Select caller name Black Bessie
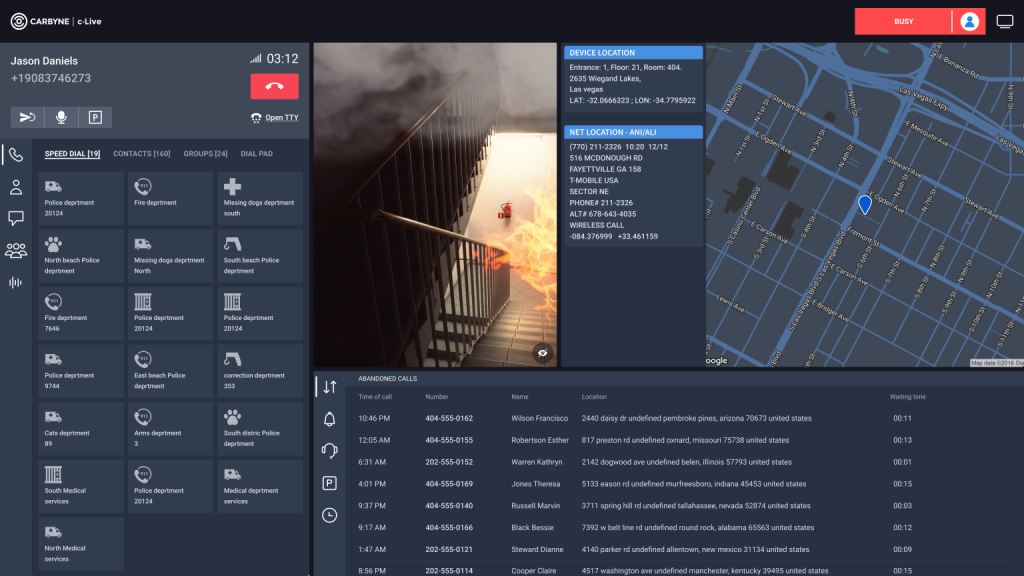 click(532, 528)
